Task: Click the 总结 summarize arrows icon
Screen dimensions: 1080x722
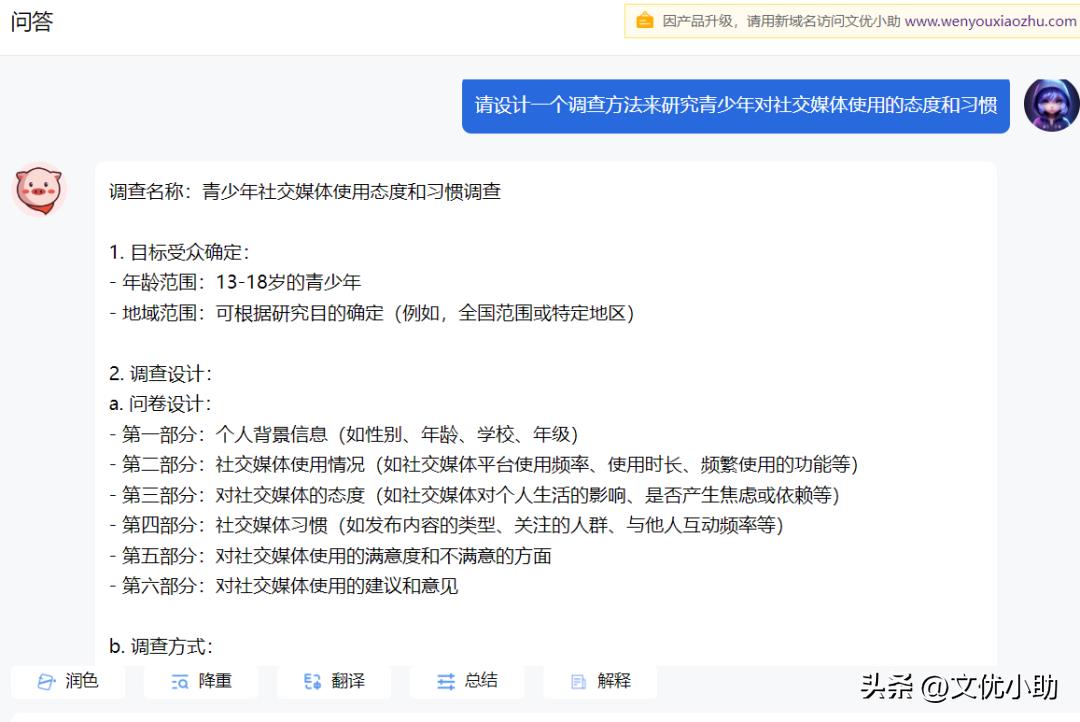Action: (x=445, y=681)
